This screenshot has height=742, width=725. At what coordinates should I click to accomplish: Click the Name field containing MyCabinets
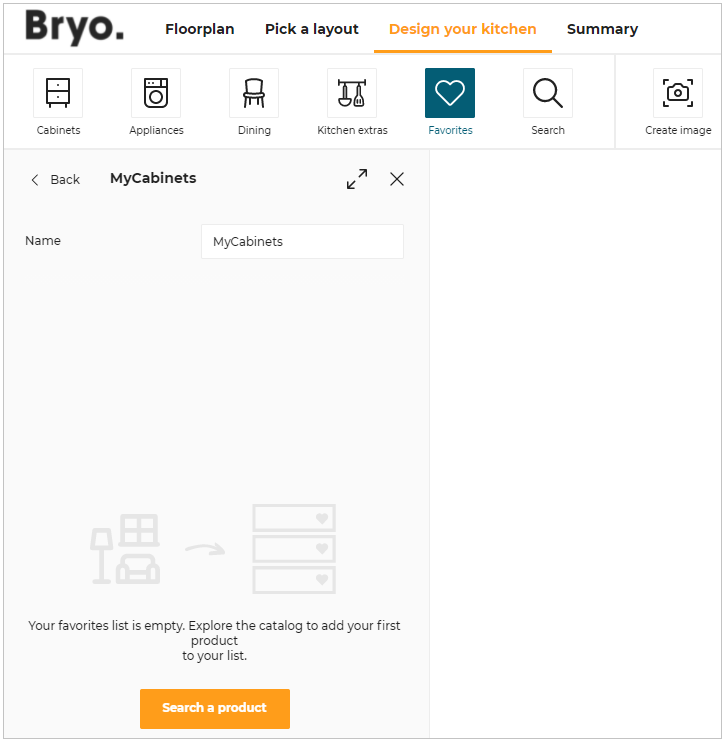point(302,242)
